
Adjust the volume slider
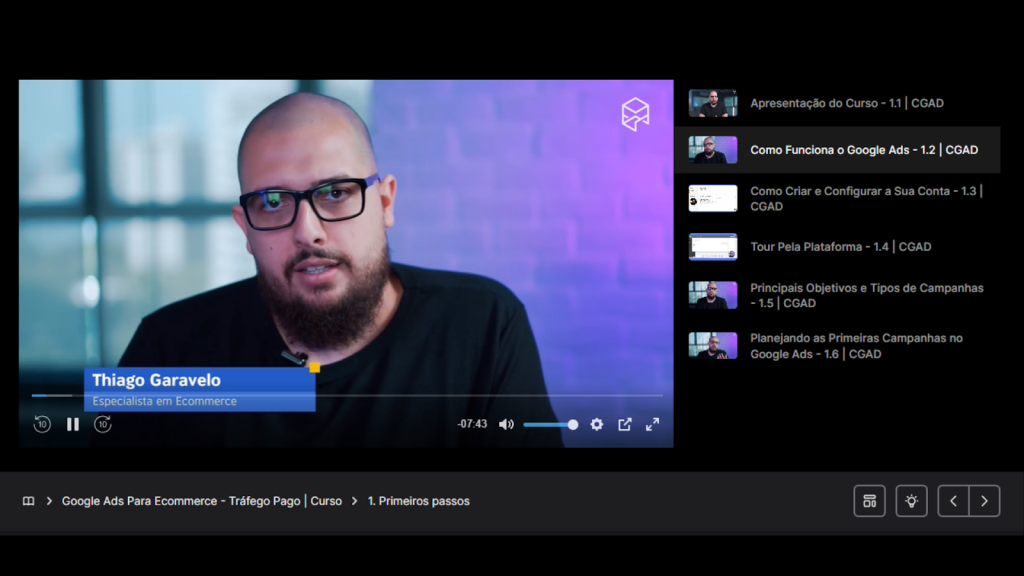point(550,424)
